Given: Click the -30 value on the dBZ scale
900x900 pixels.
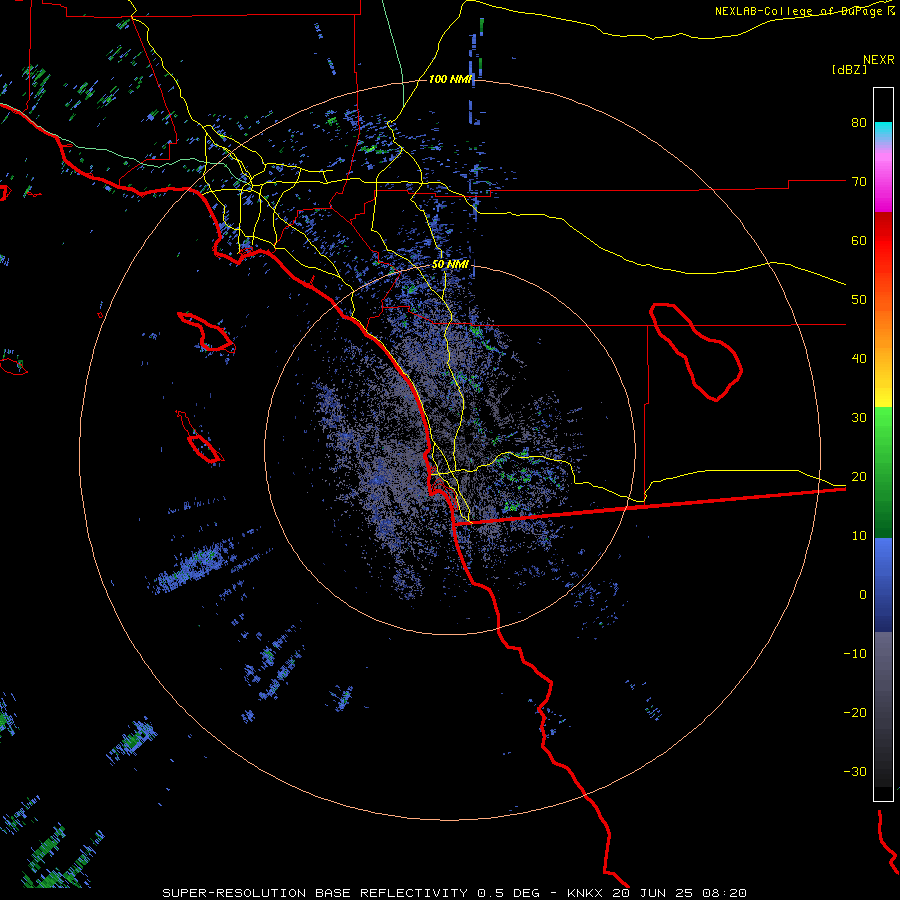Looking at the screenshot, I should [855, 771].
